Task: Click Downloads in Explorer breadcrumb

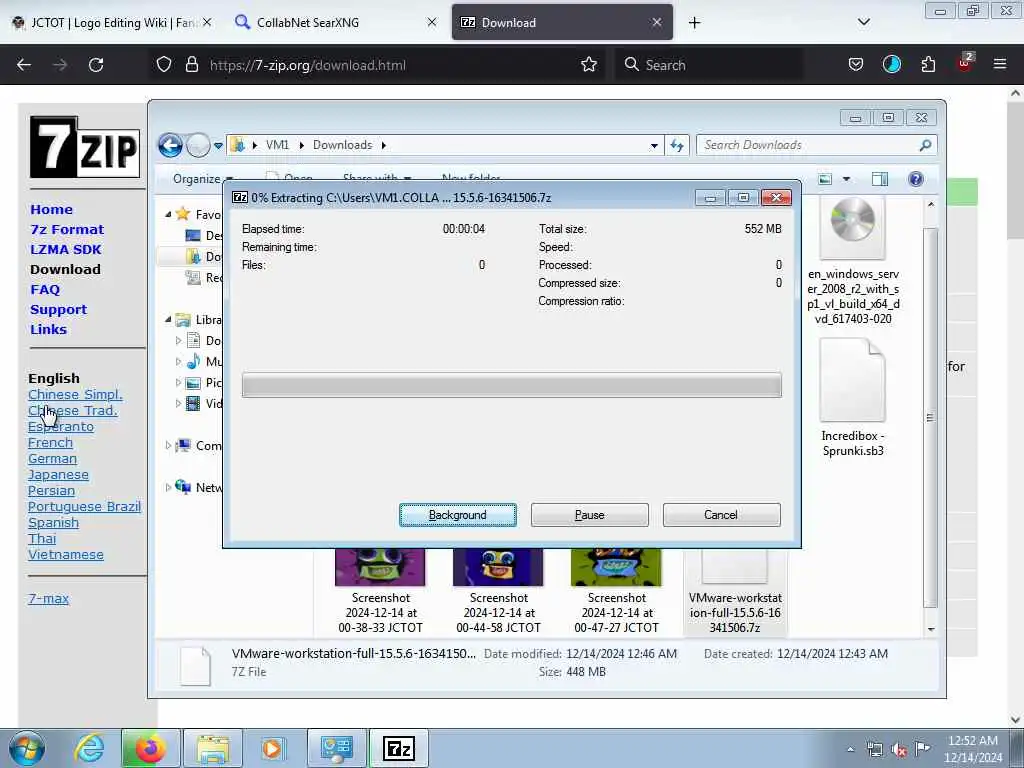Action: (342, 145)
